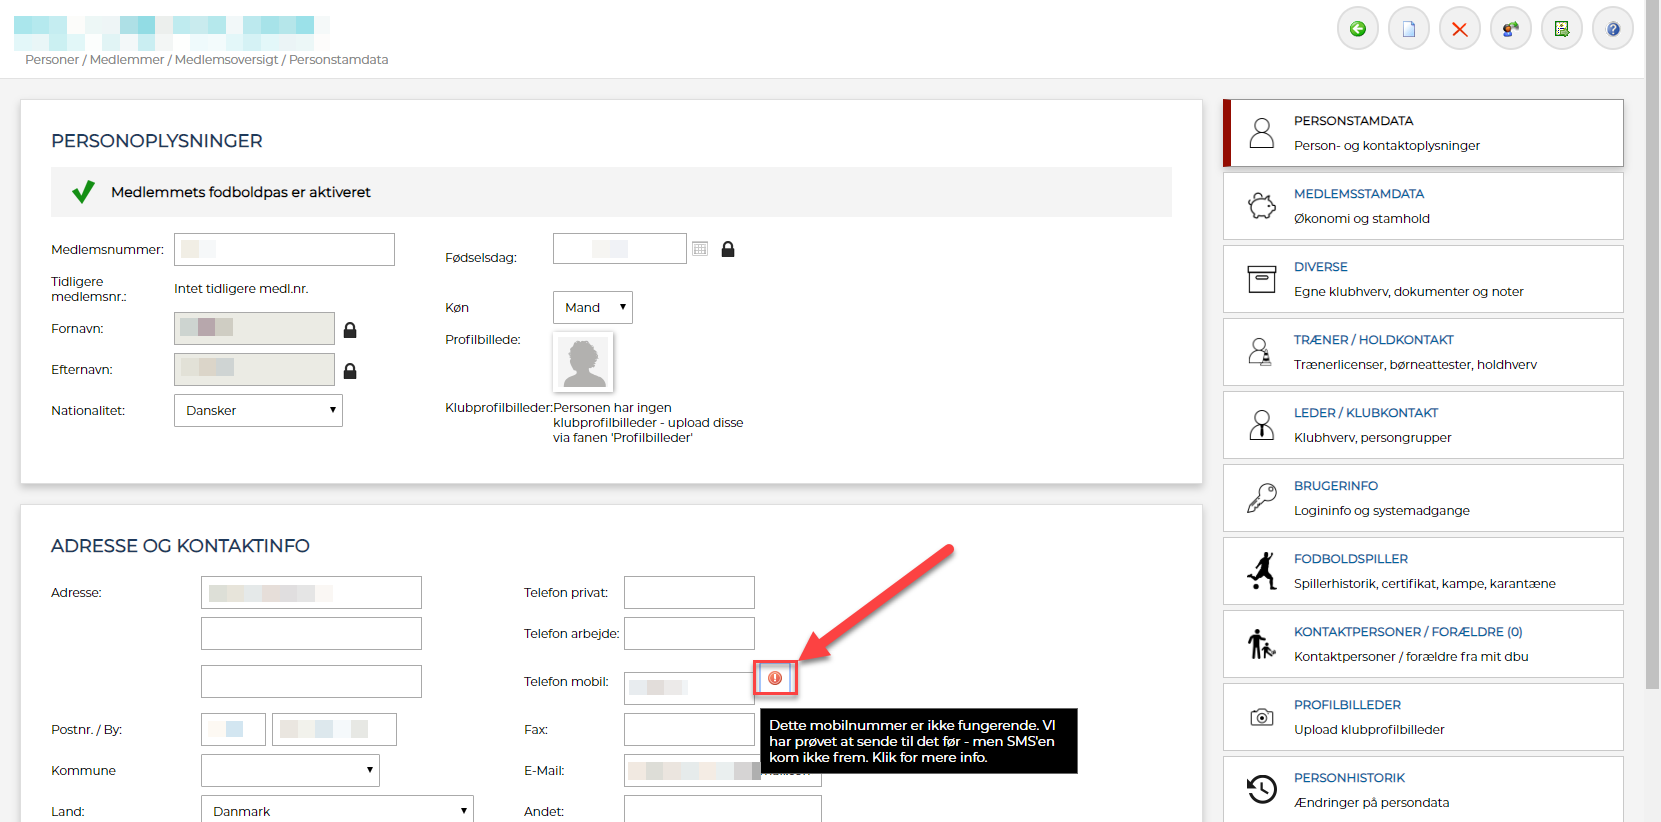Image resolution: width=1661 pixels, height=822 pixels.
Task: Open the Kommune dropdown
Action: (290, 770)
